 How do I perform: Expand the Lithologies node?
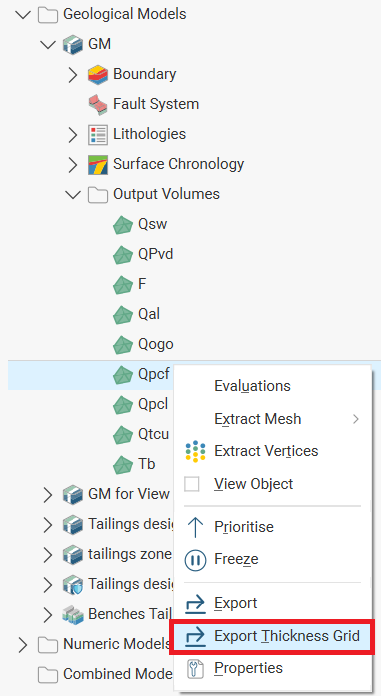[x=73, y=134]
